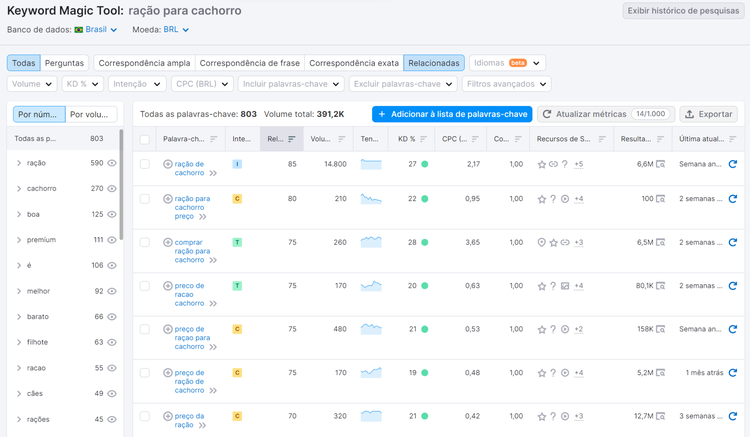The height and width of the screenshot is (437, 750).
Task: Sort by Volume column icon
Action: tap(342, 139)
